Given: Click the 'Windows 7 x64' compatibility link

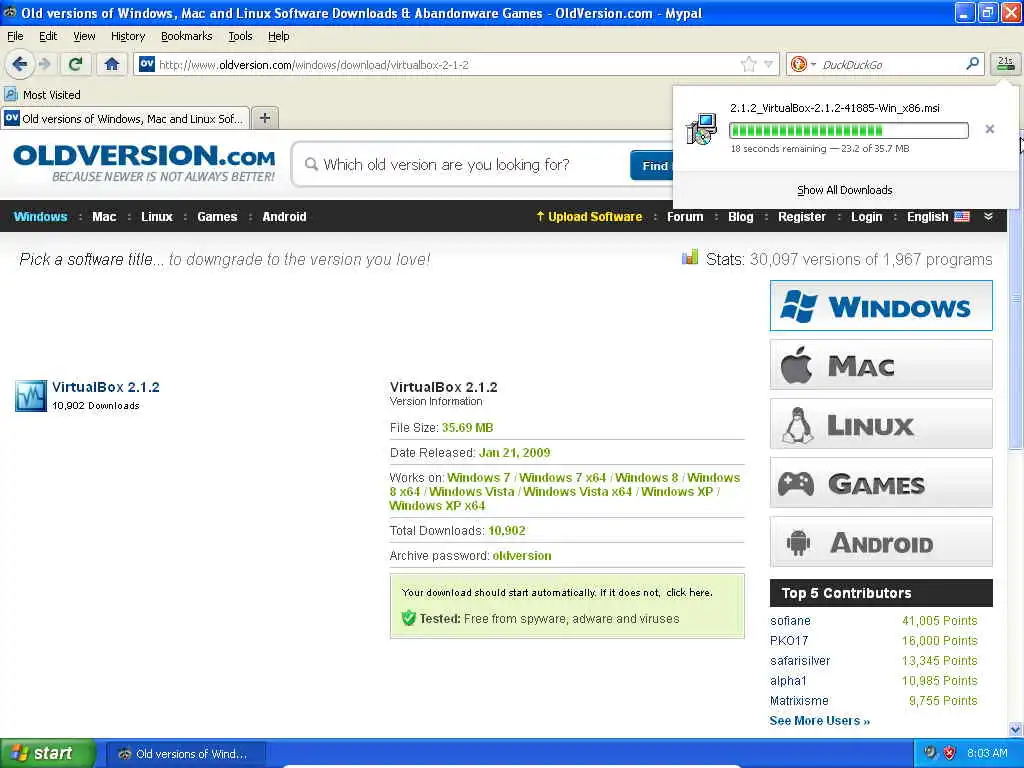Looking at the screenshot, I should click(563, 478).
